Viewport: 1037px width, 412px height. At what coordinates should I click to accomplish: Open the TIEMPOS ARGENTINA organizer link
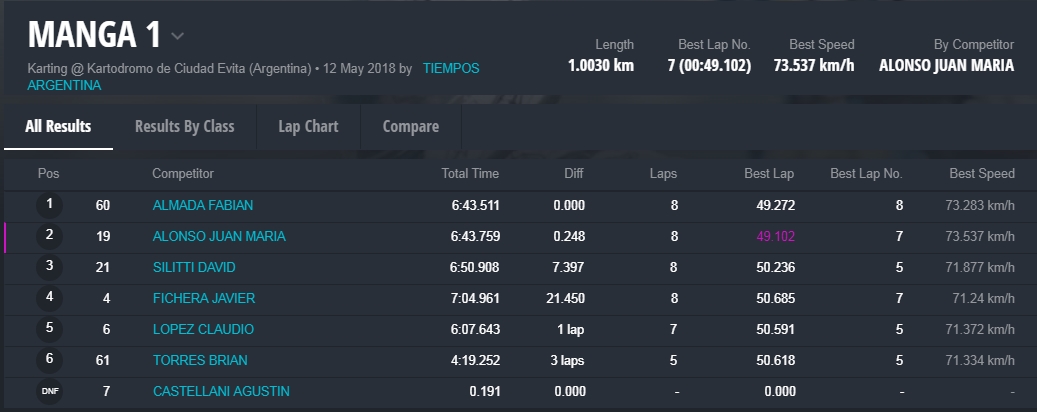(x=451, y=68)
